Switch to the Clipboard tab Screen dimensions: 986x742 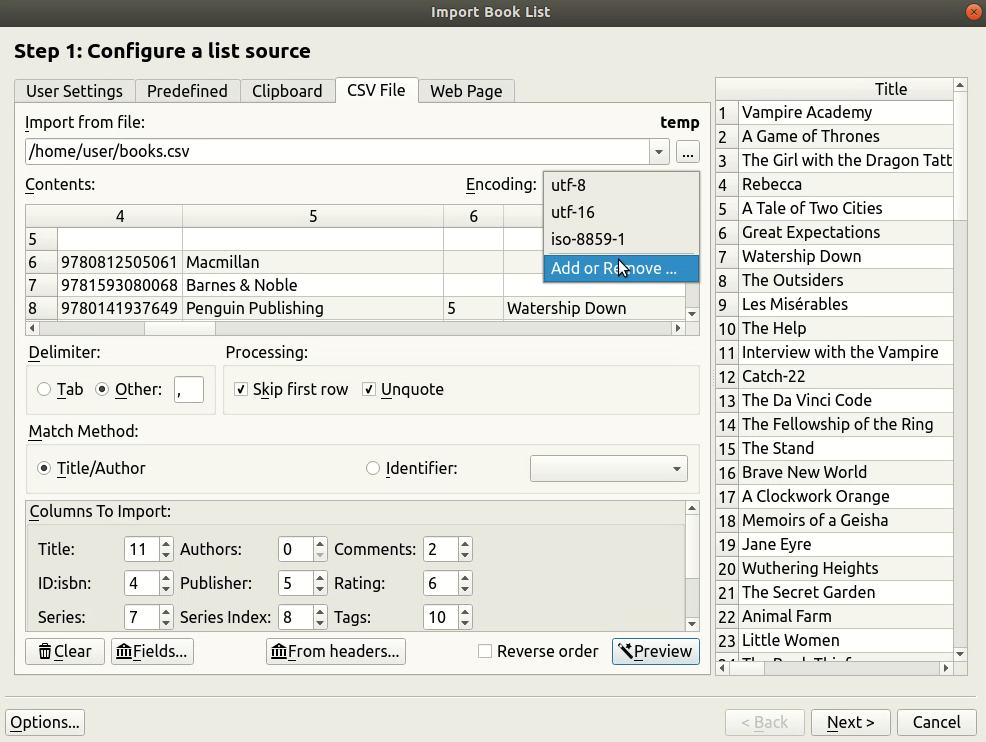(287, 91)
